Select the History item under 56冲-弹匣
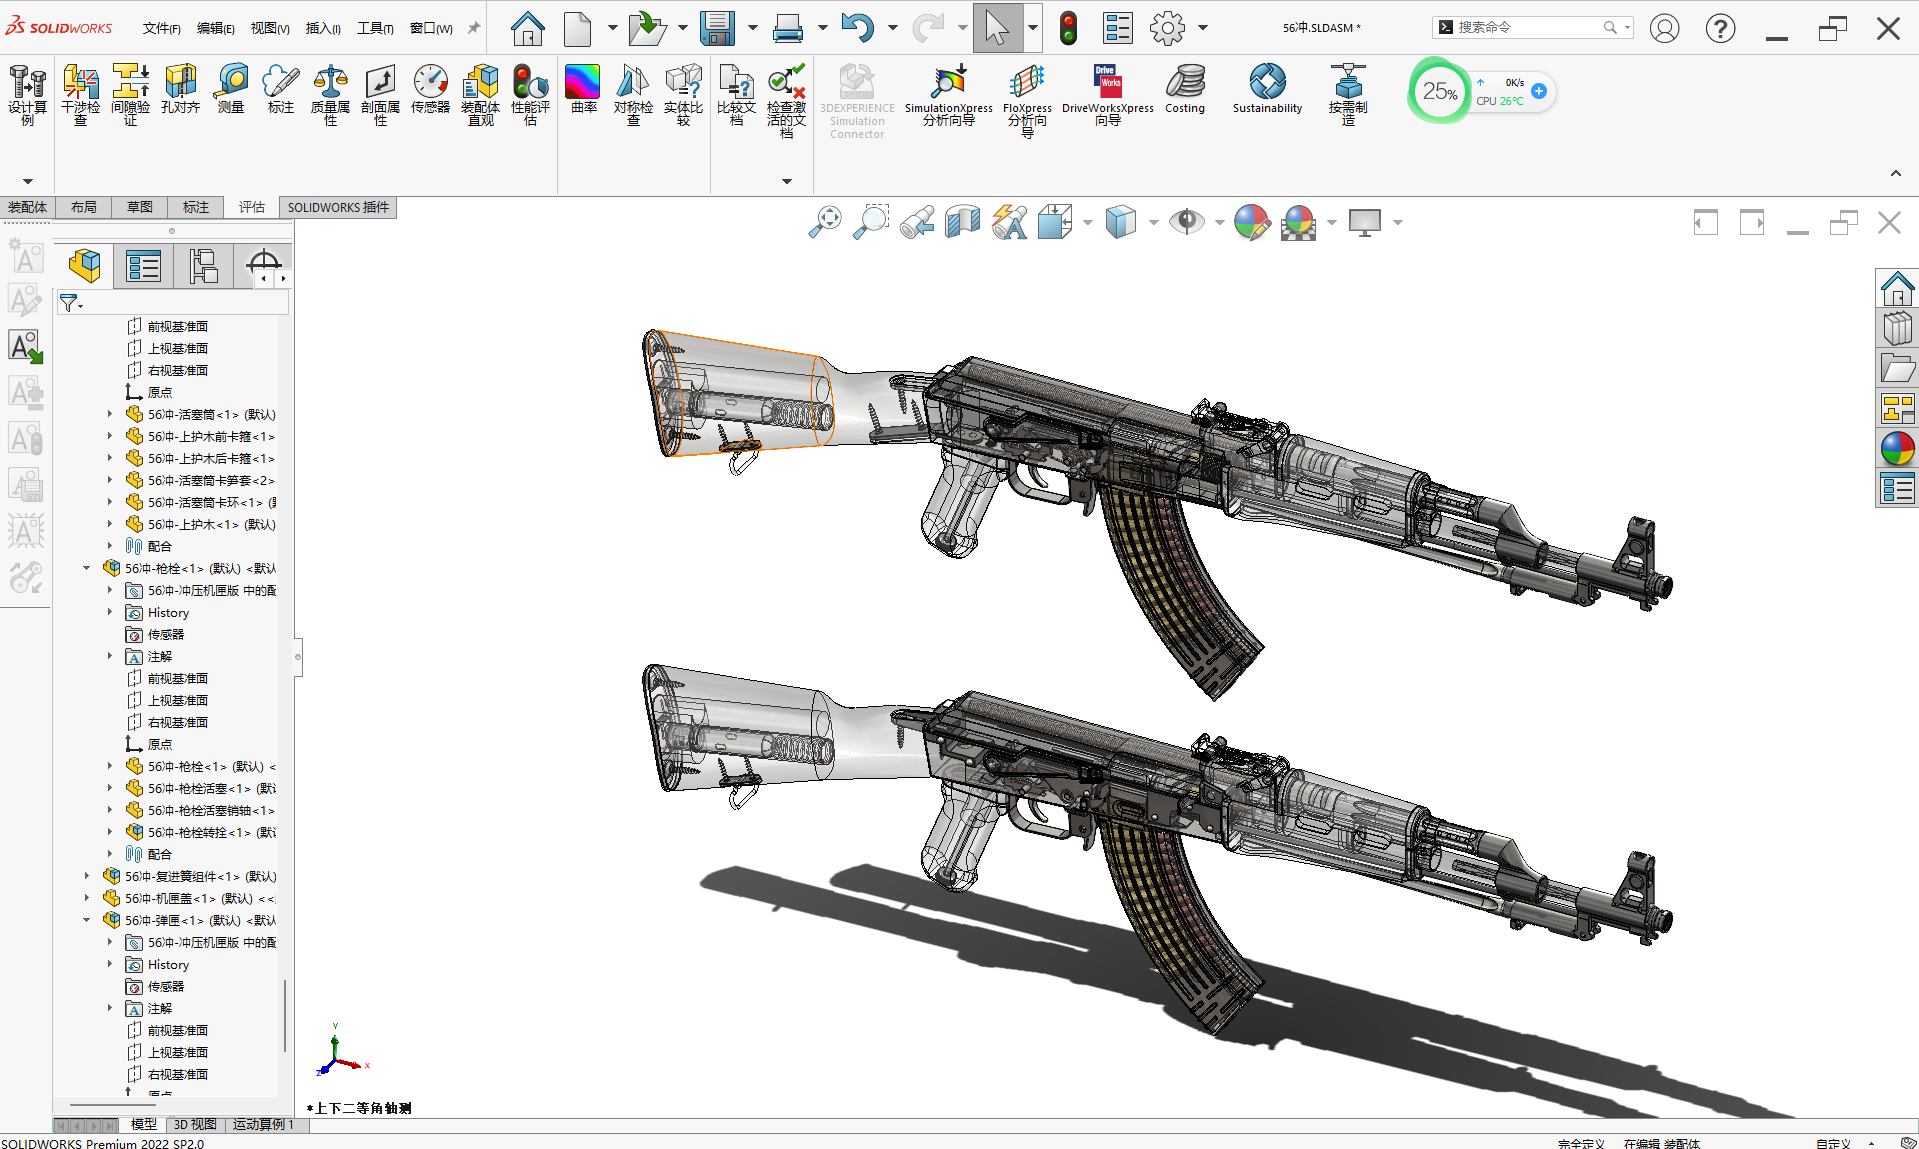Screen dimensions: 1919x1149 (168, 964)
